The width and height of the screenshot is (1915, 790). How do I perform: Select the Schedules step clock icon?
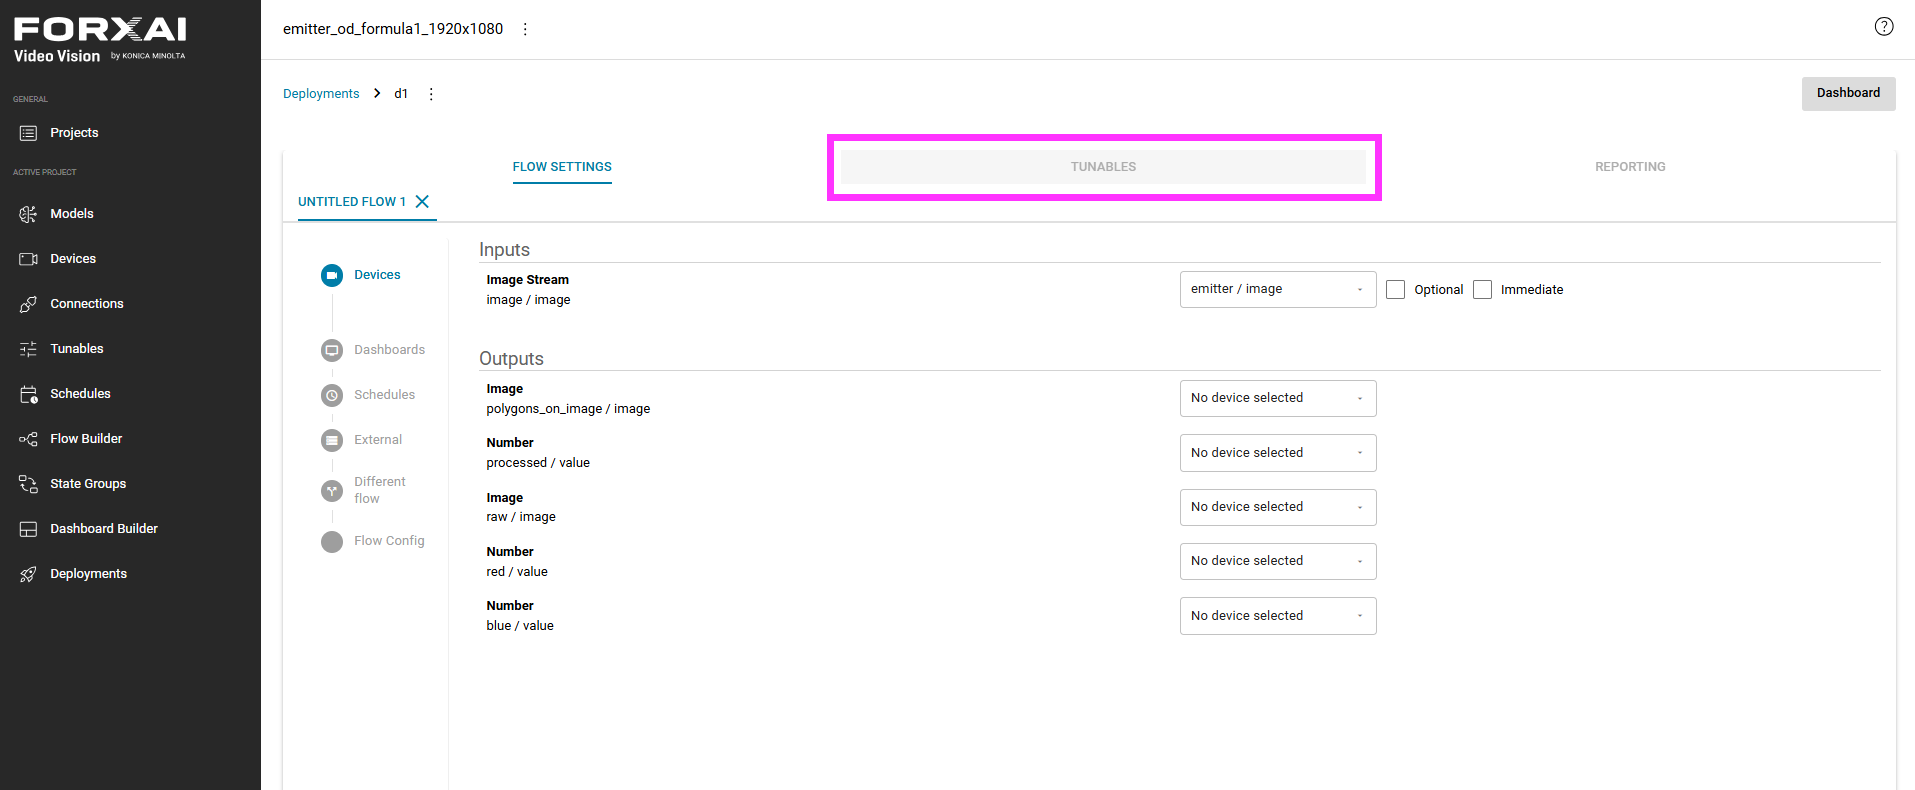tap(332, 395)
